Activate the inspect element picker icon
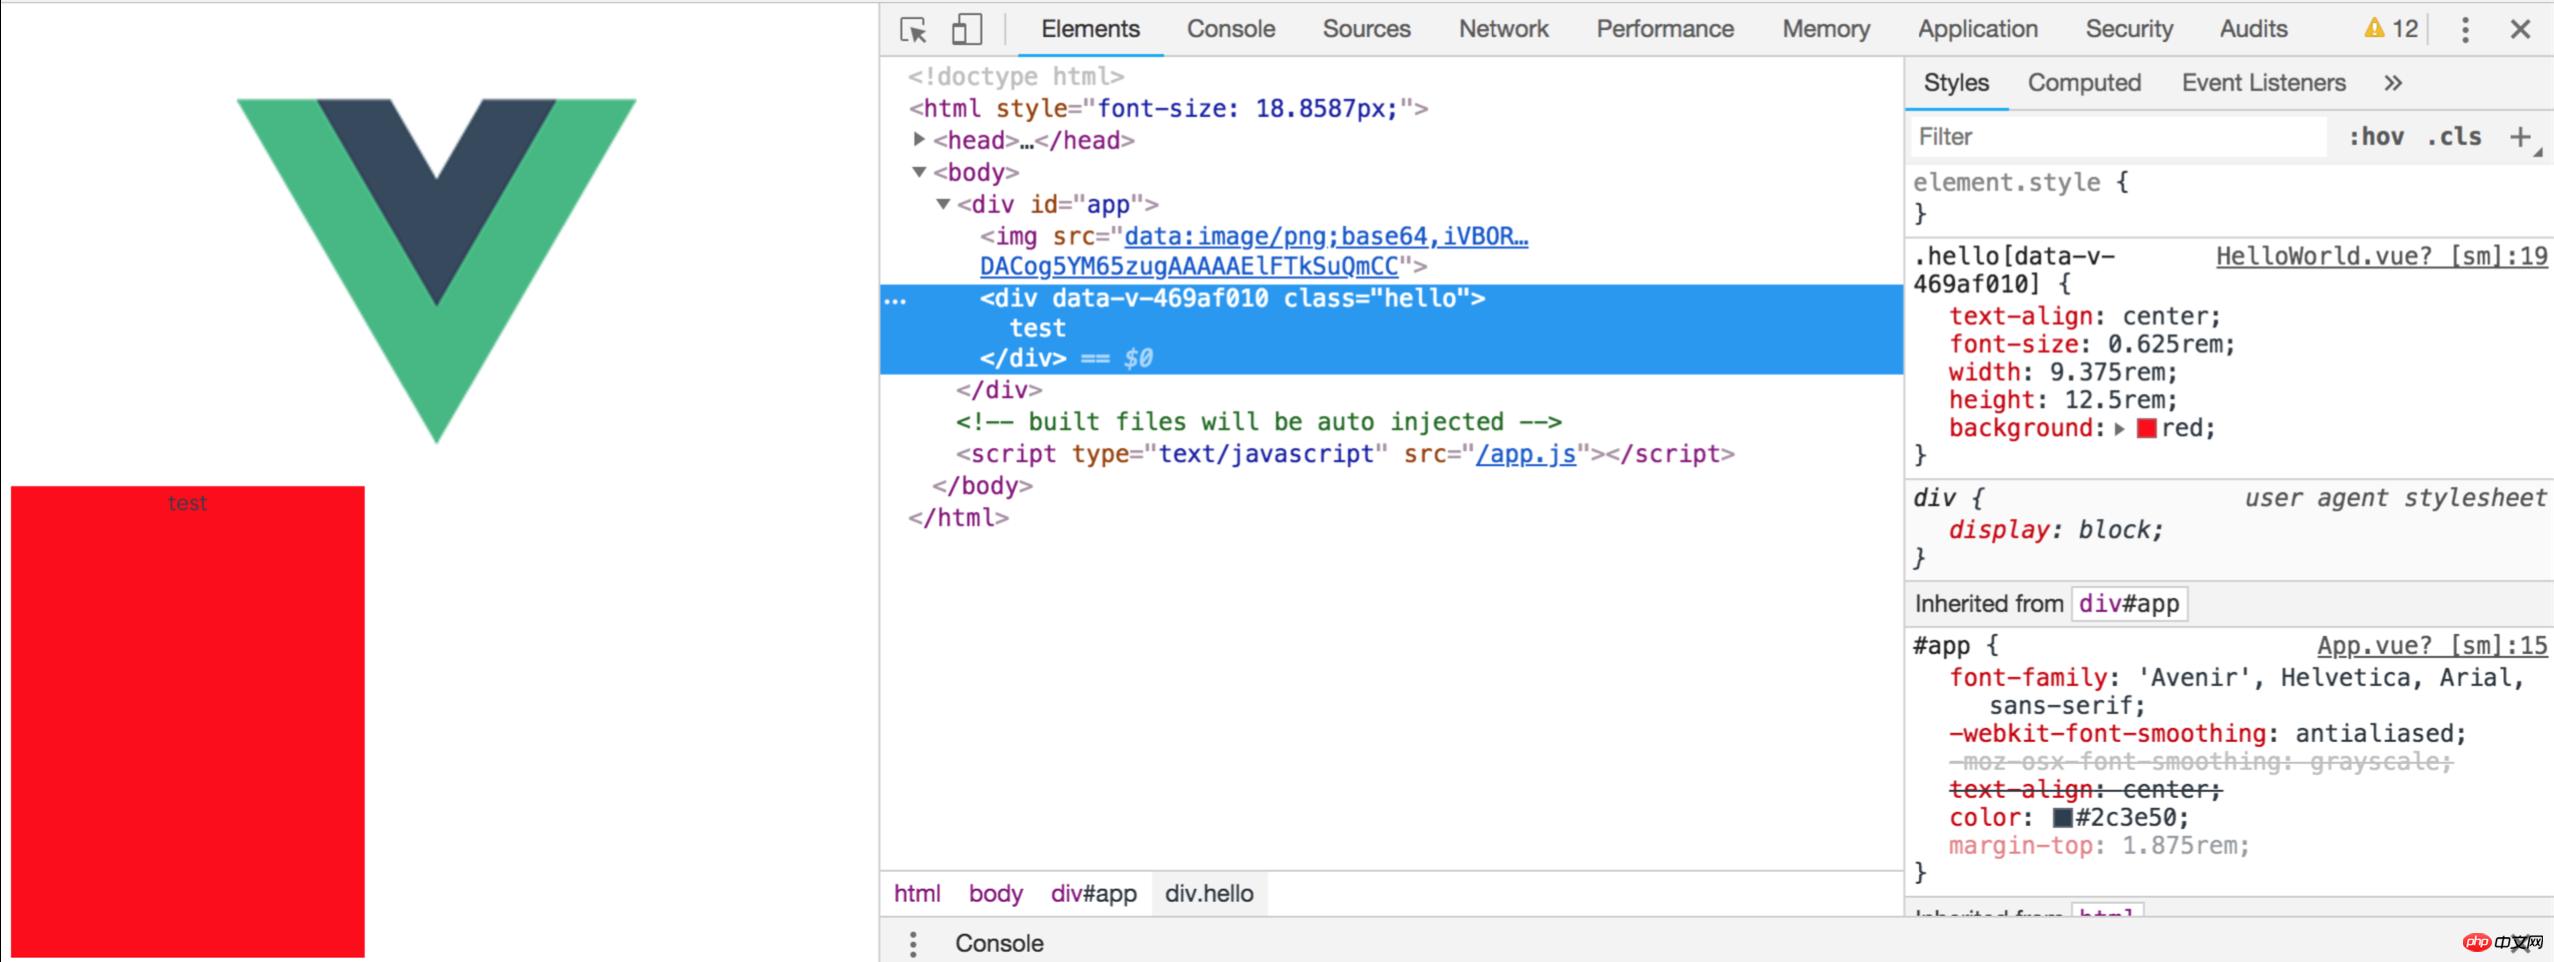2554x962 pixels. click(x=913, y=30)
